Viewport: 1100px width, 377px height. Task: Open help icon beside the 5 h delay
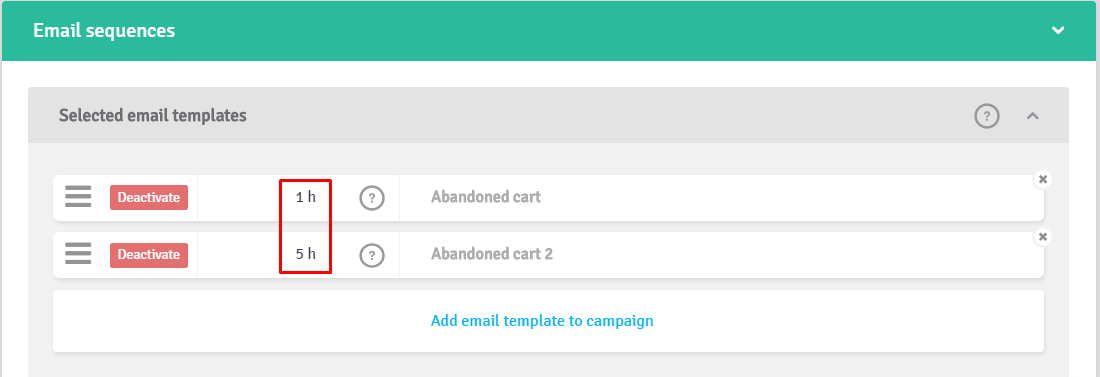click(372, 255)
